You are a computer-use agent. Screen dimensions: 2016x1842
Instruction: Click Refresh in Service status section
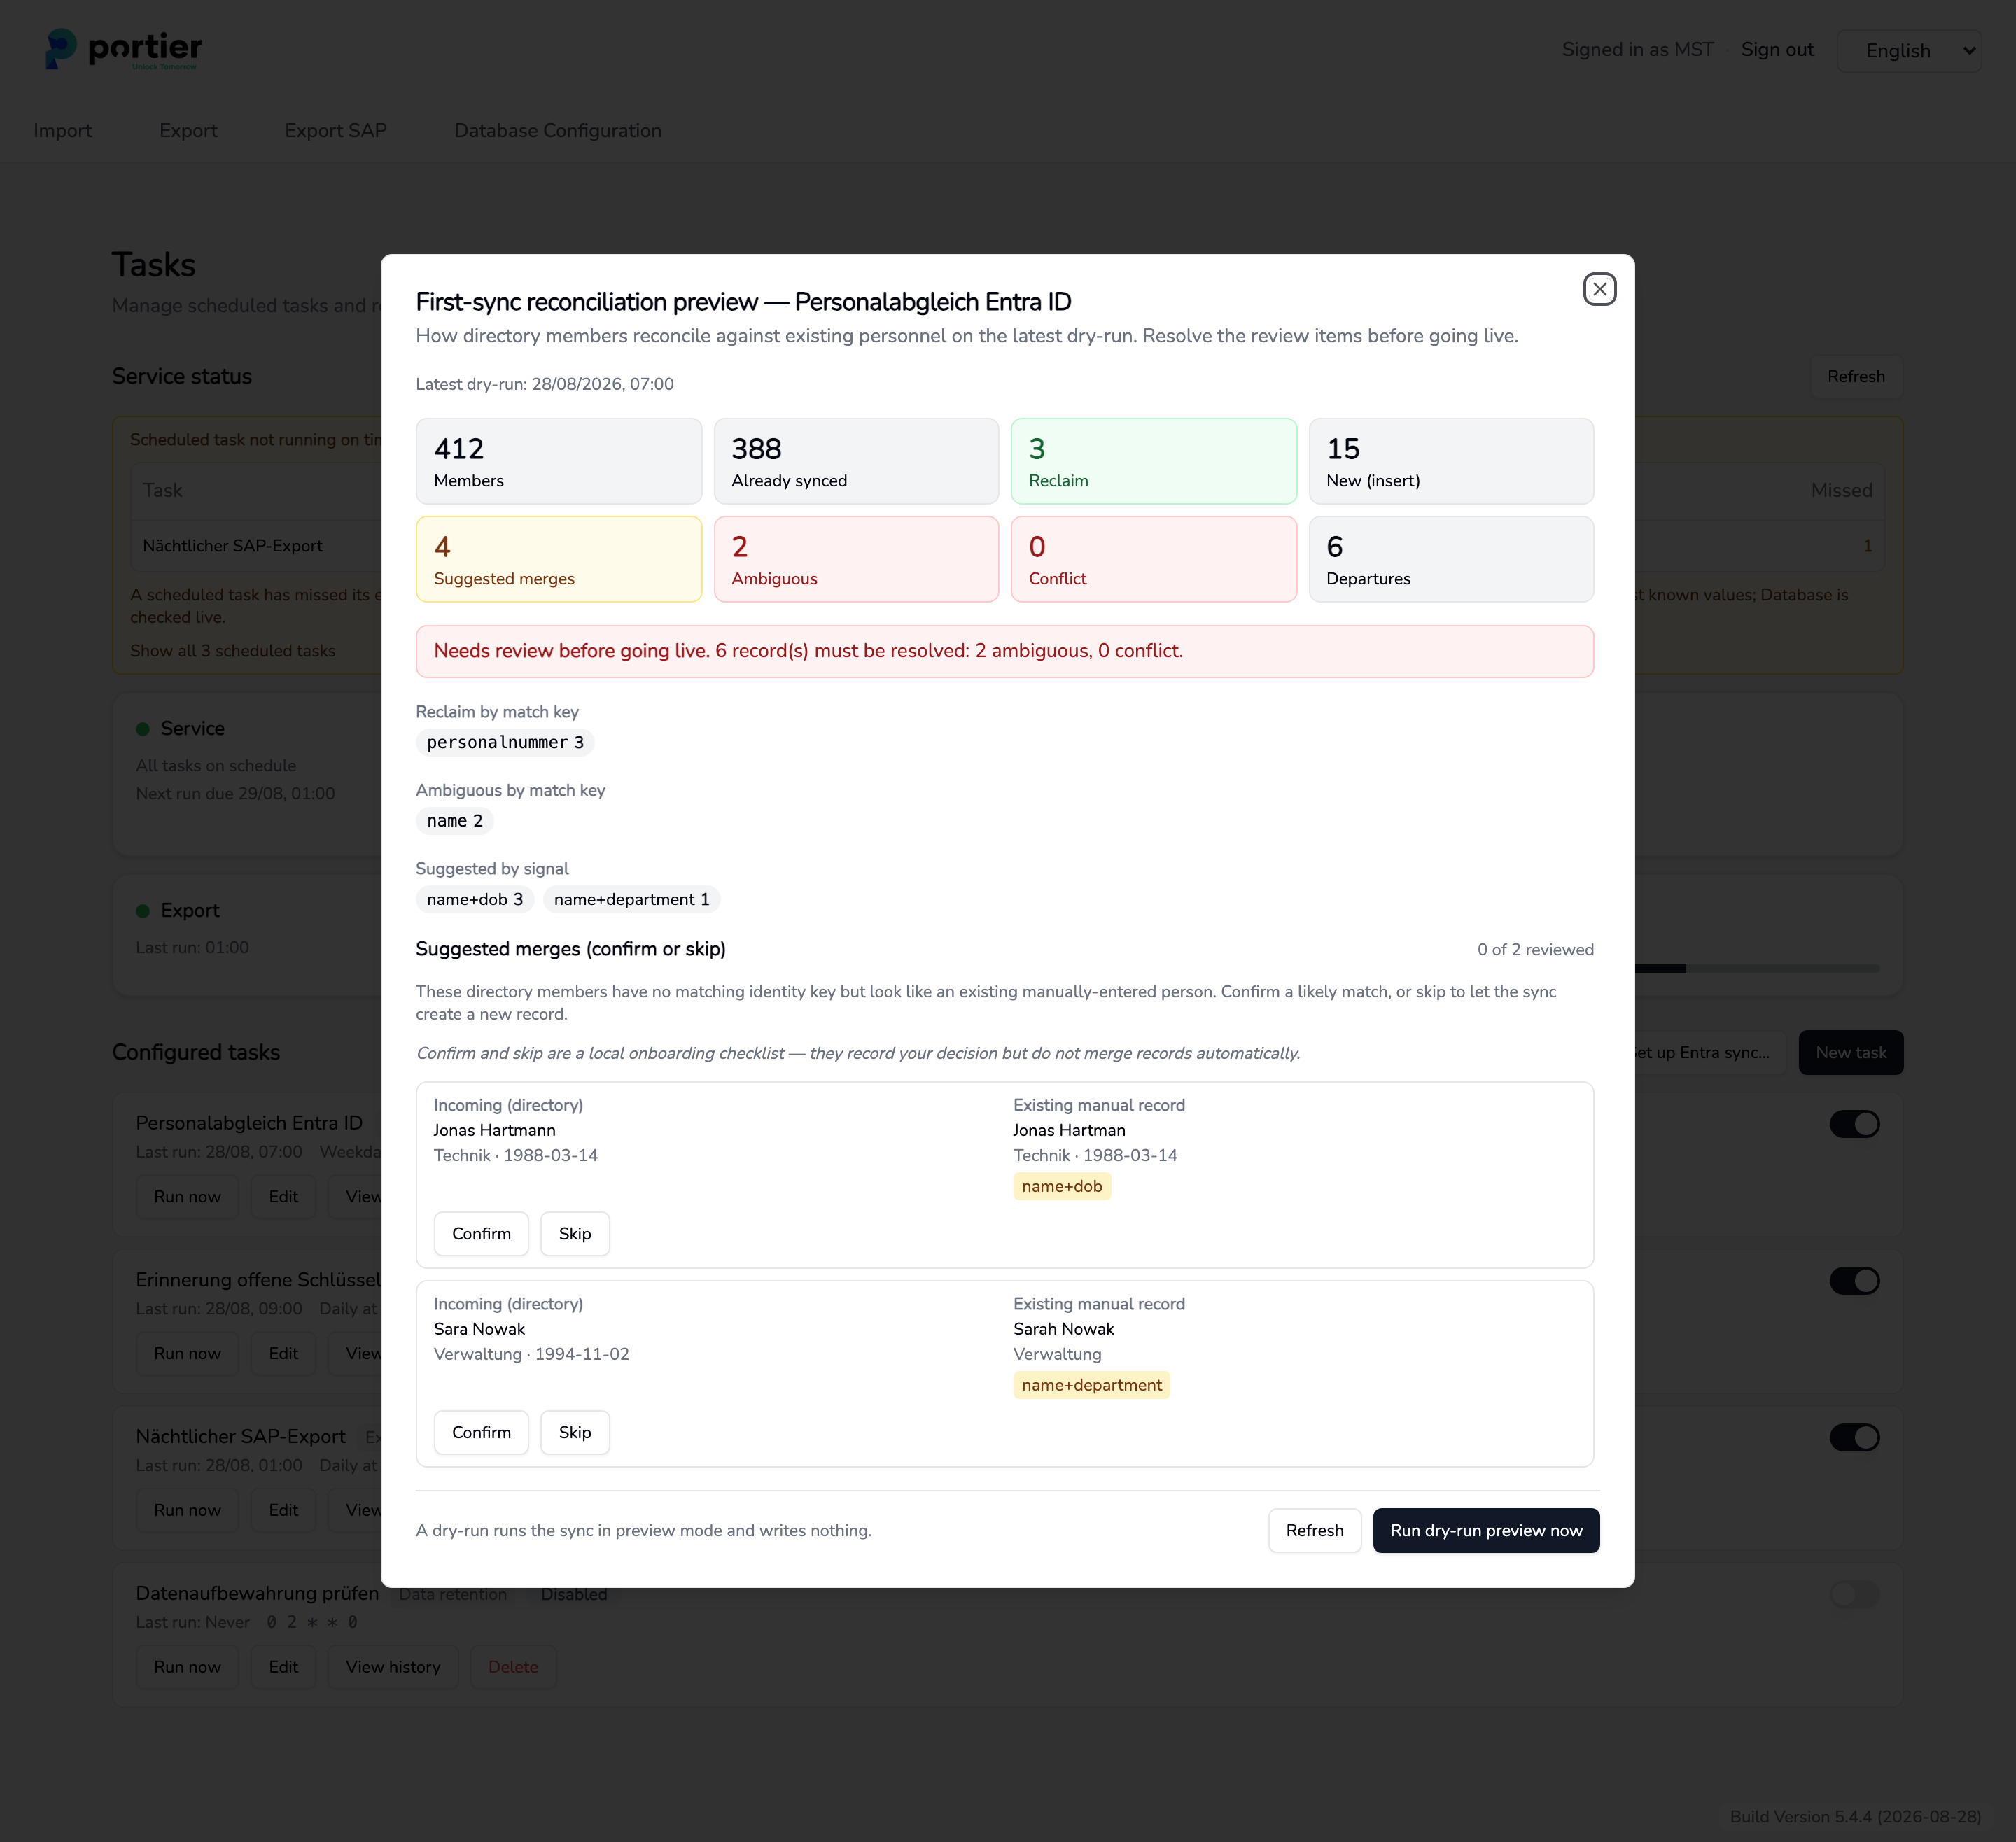click(x=1856, y=376)
